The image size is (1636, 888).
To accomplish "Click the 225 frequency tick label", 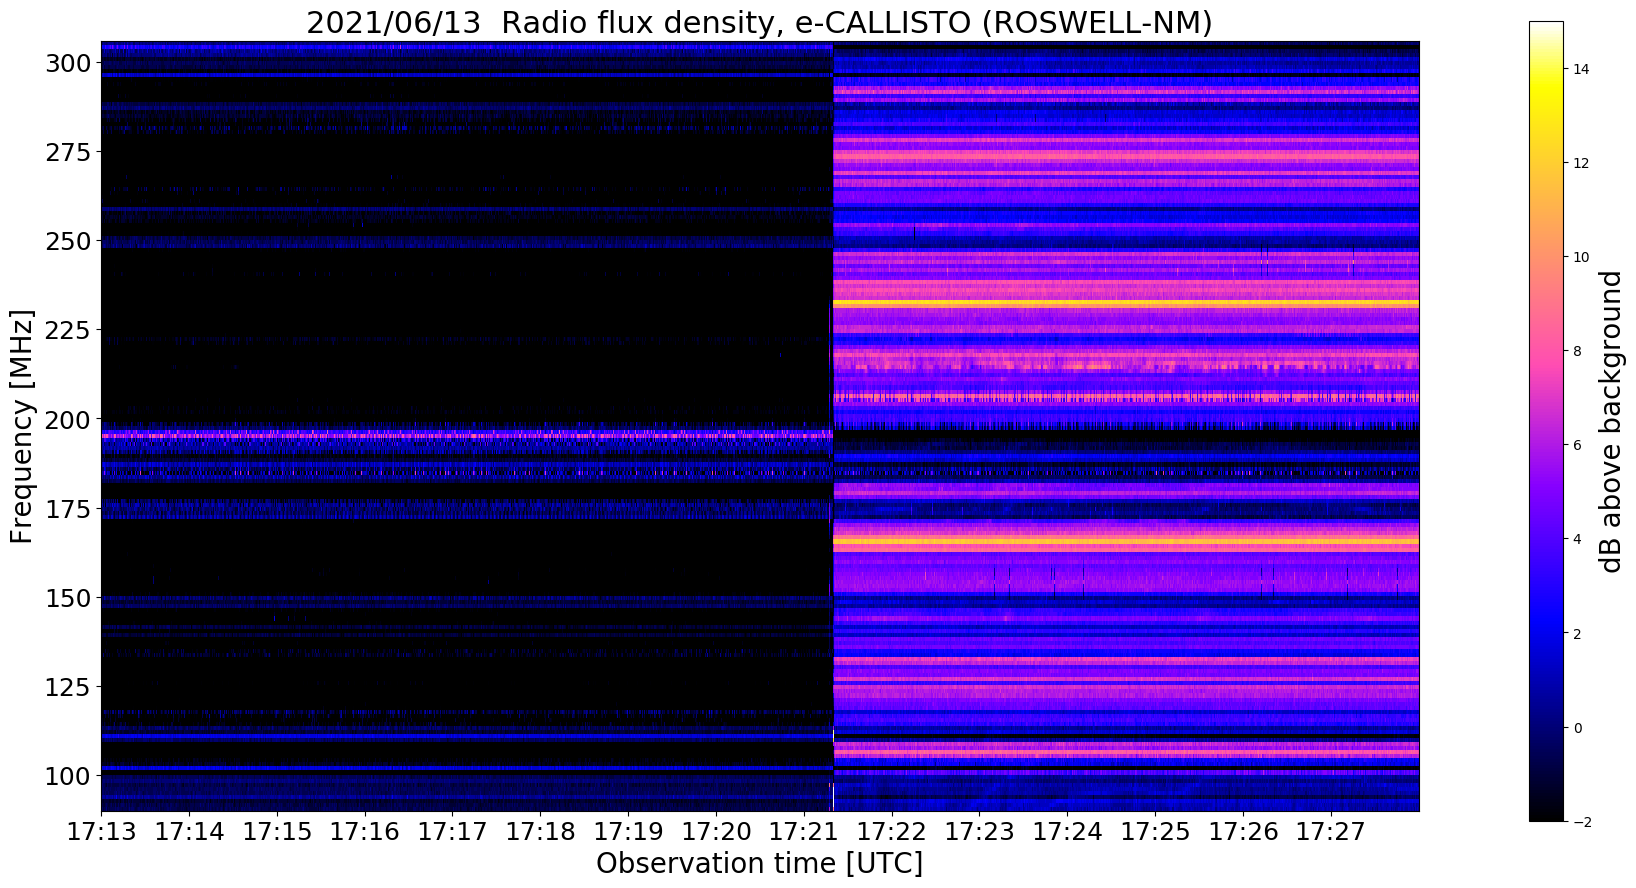I will click(69, 330).
